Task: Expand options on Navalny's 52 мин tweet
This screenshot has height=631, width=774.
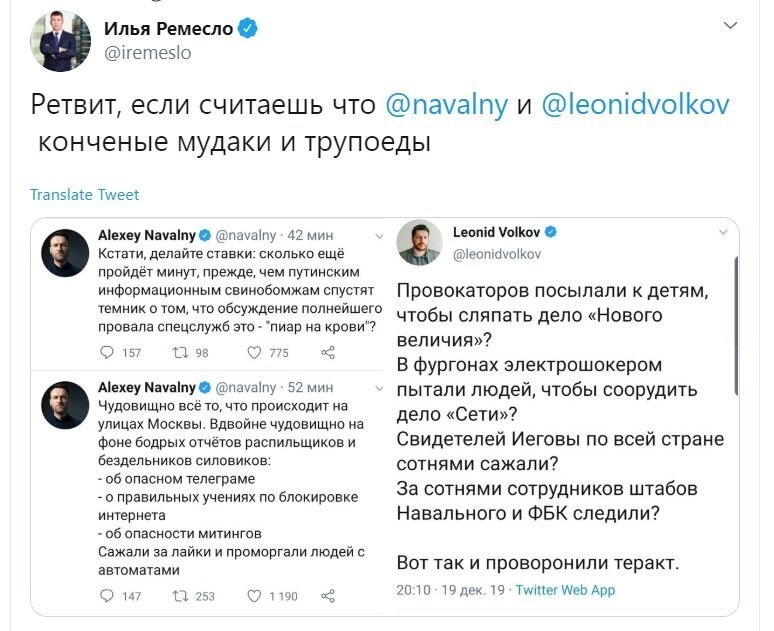Action: point(379,388)
